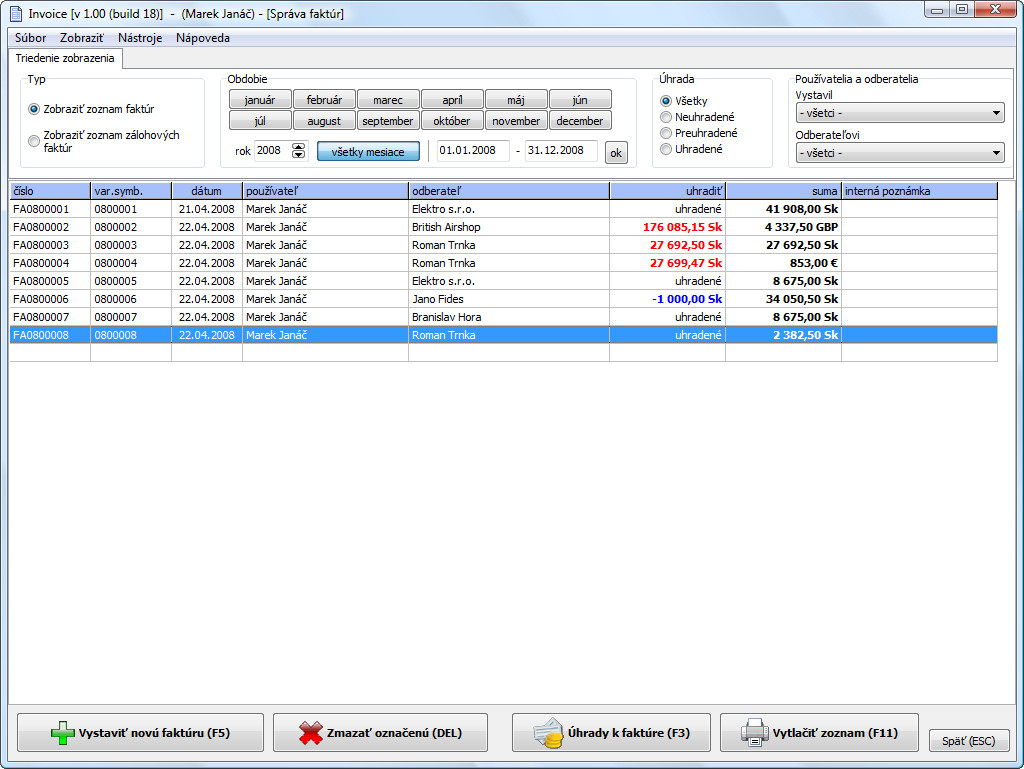The width and height of the screenshot is (1024, 769).
Task: Filter by month máj
Action: (516, 100)
